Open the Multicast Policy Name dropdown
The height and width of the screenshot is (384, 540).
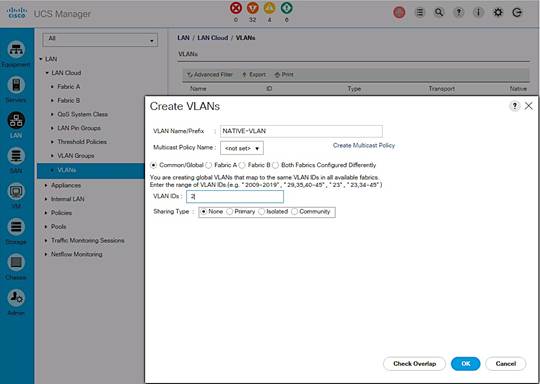pyautogui.click(x=242, y=148)
